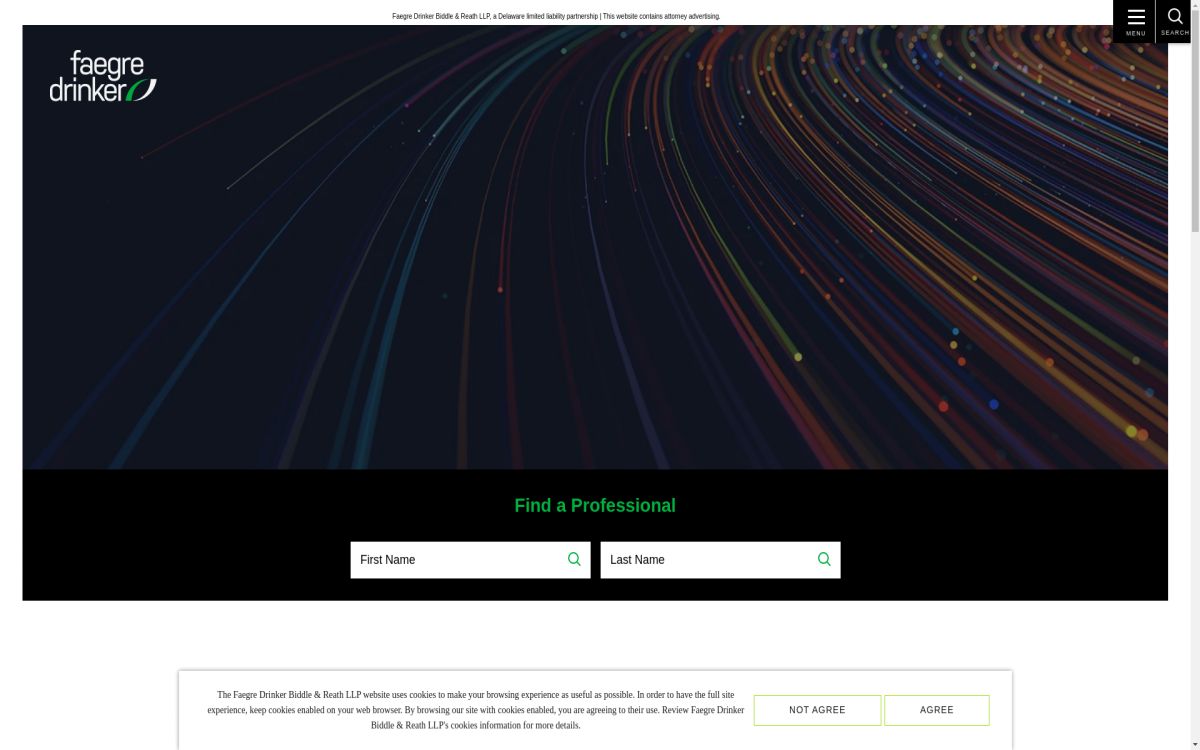The height and width of the screenshot is (750, 1200).
Task: Click the scrollbar up arrow
Action: point(1194,5)
